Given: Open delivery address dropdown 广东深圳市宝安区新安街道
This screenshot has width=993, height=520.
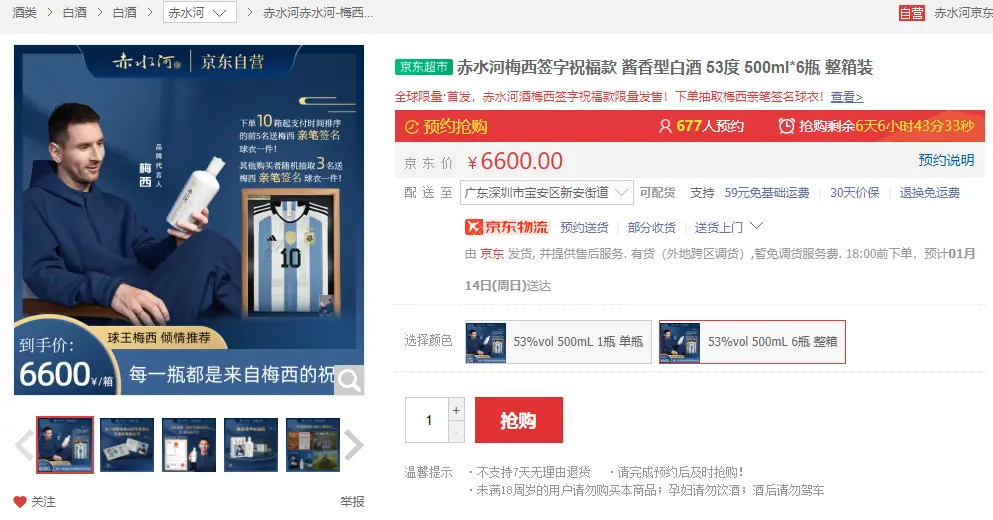Looking at the screenshot, I should point(547,193).
